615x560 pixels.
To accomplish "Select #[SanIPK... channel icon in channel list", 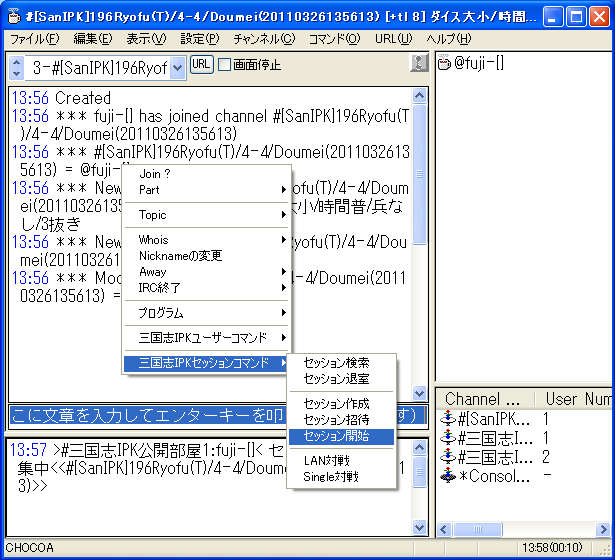I will coord(450,419).
